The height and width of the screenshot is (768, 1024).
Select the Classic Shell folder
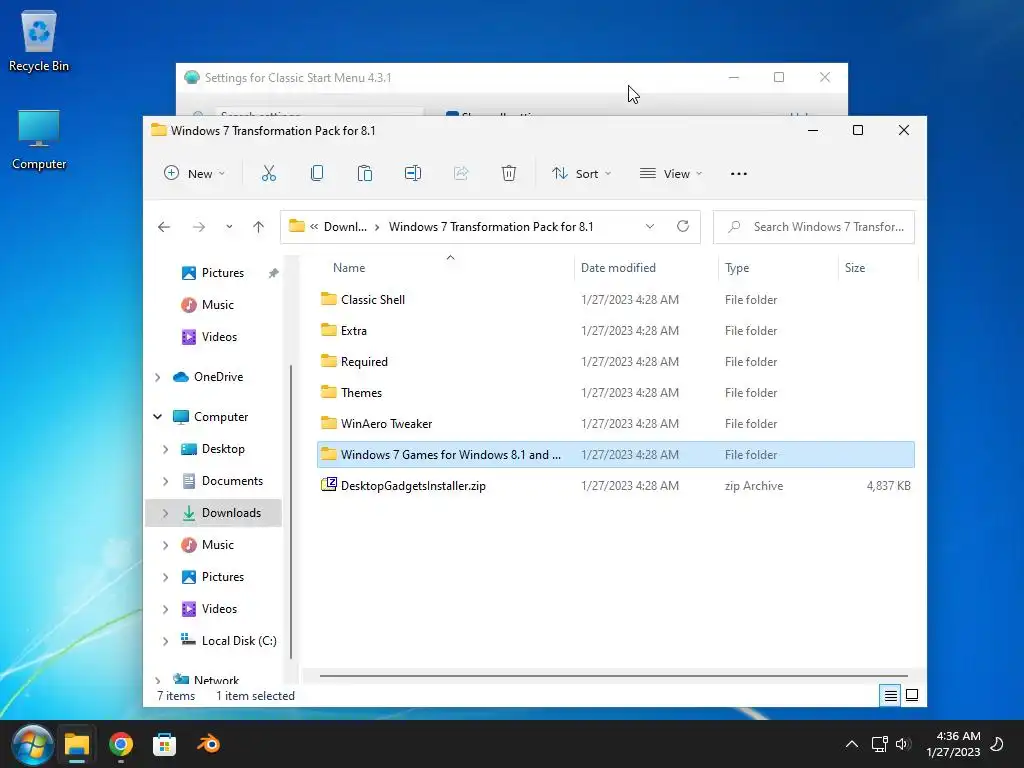pyautogui.click(x=615, y=300)
